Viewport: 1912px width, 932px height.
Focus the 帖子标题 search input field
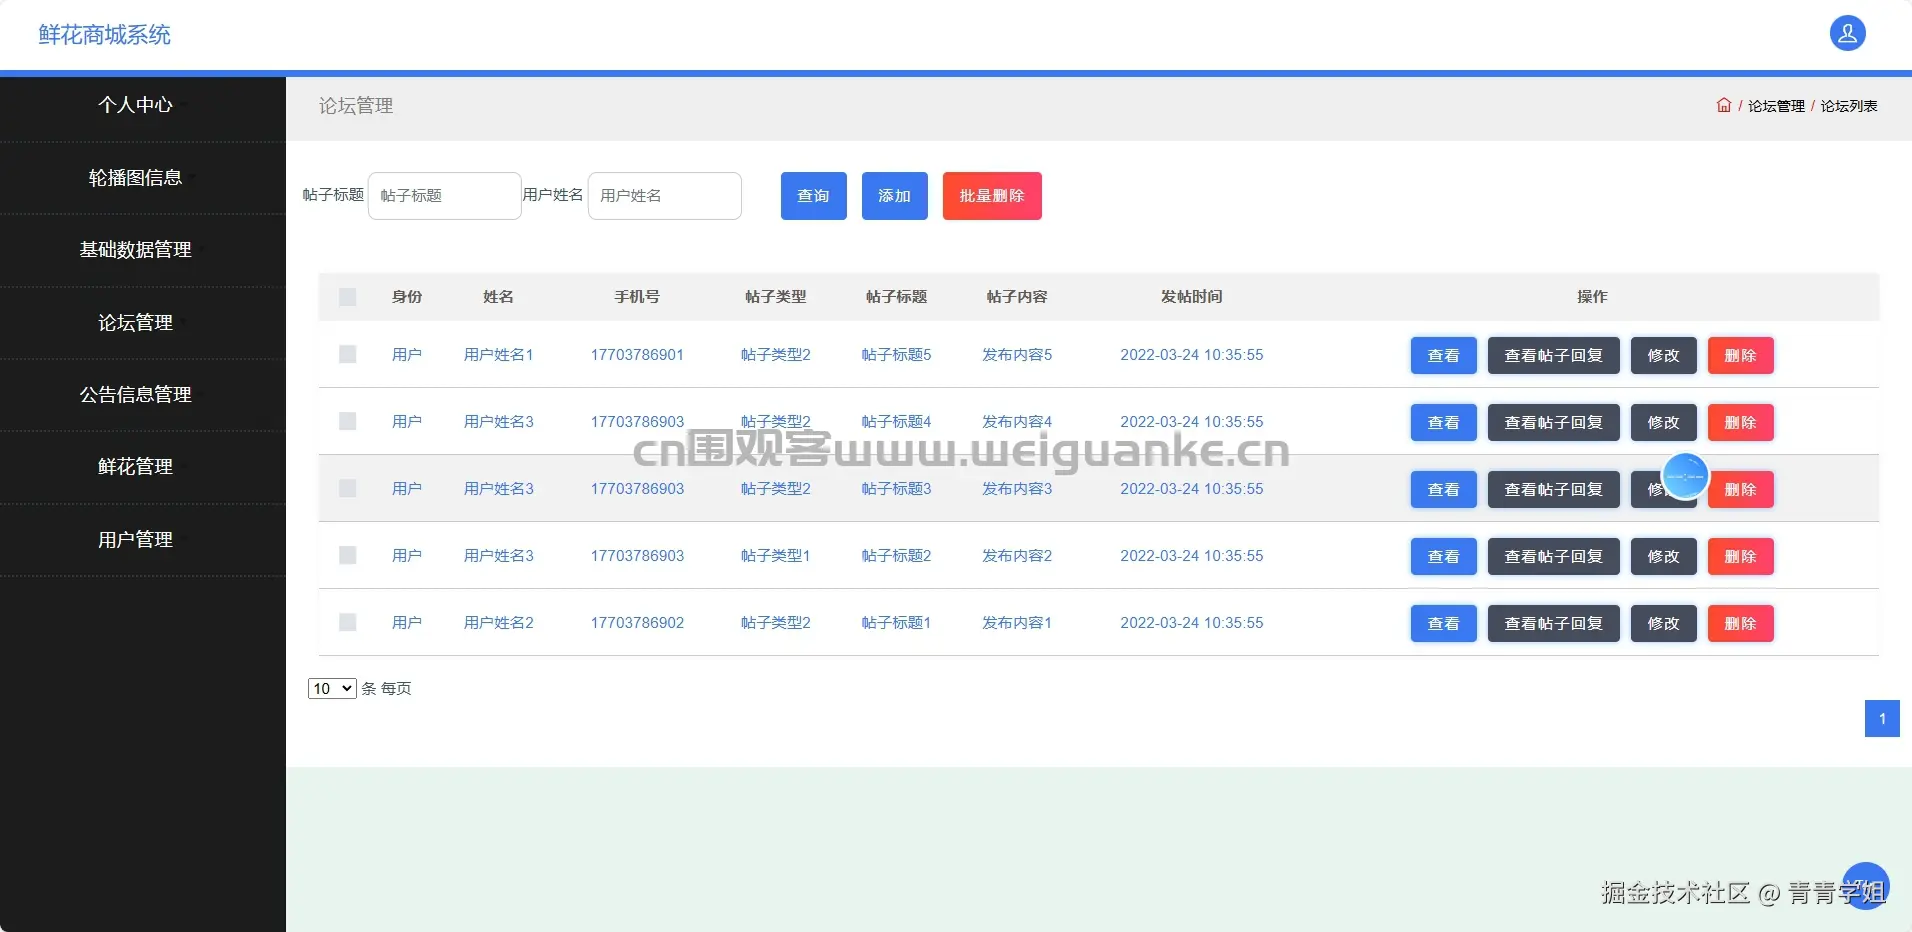pyautogui.click(x=445, y=196)
